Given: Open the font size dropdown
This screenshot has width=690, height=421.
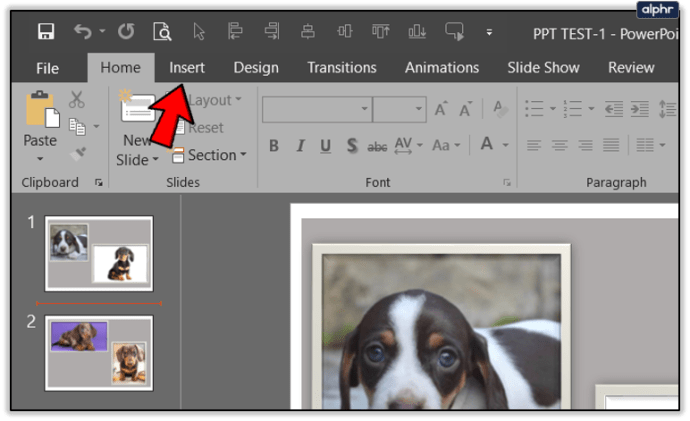Looking at the screenshot, I should [x=447, y=109].
